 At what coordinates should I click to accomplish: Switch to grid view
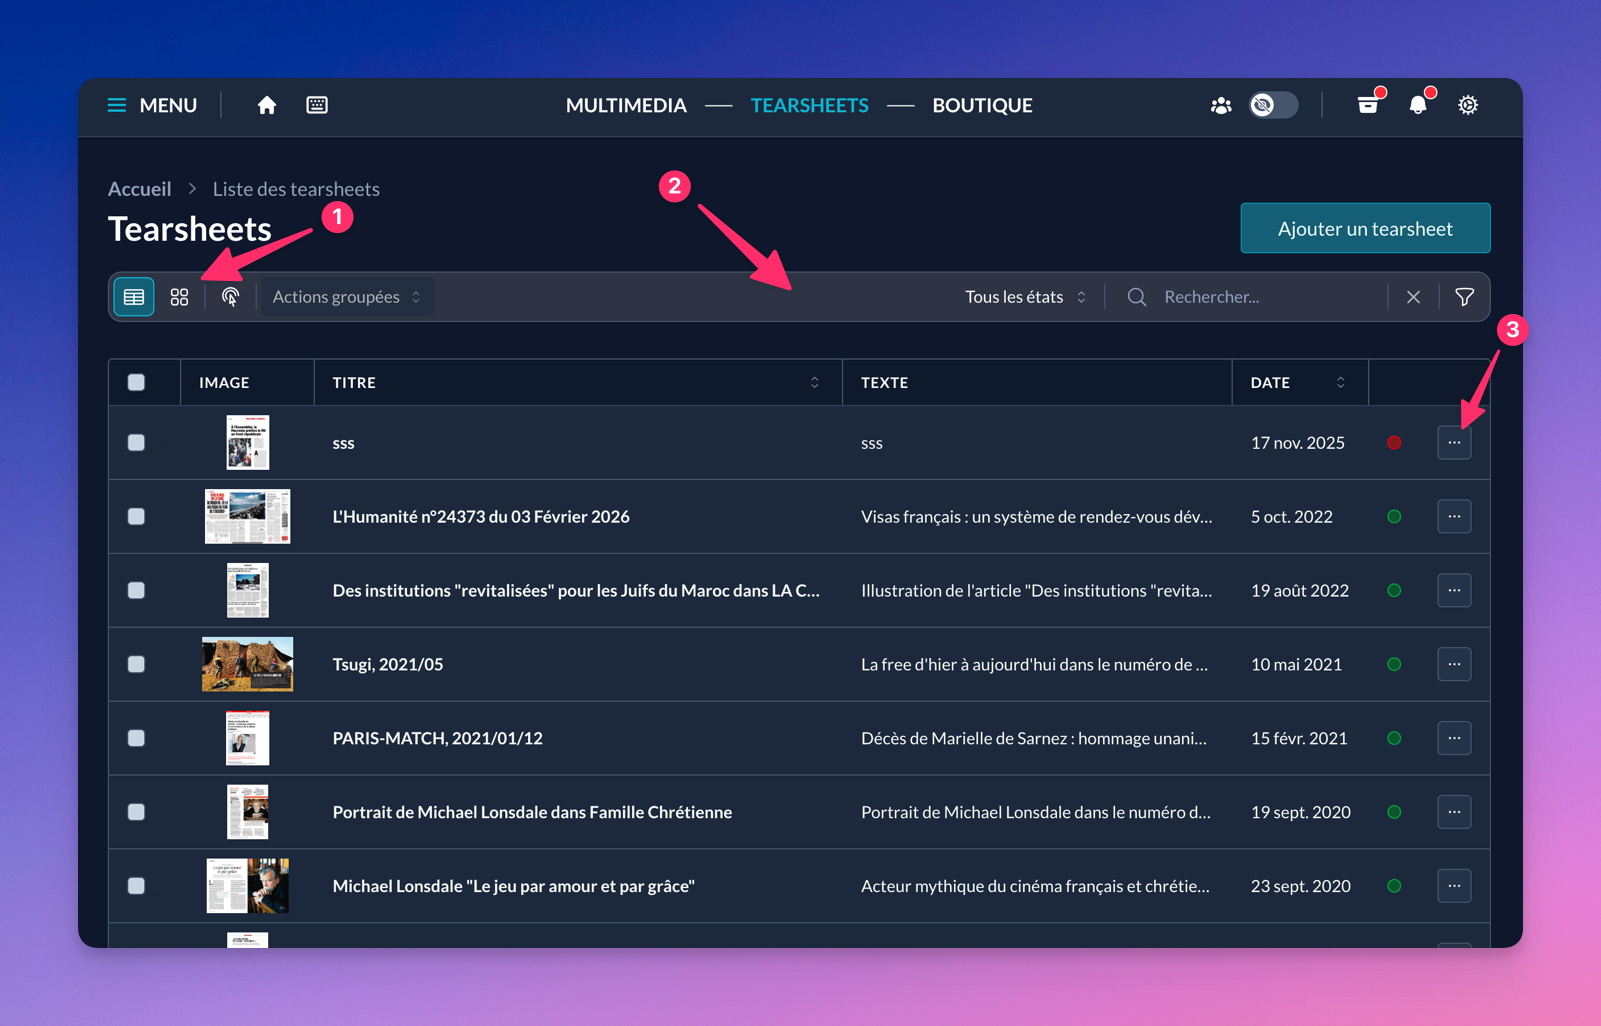179,297
